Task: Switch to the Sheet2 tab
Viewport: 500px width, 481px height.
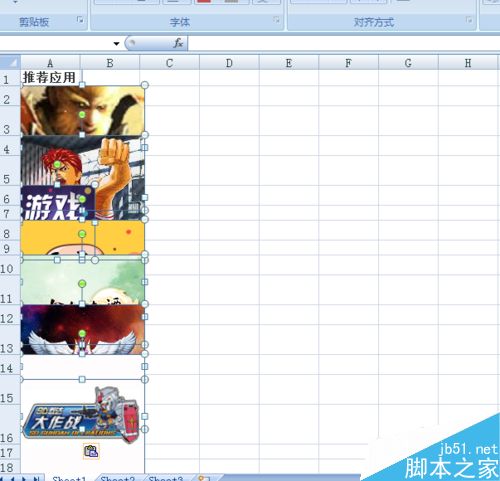Action: pos(118,478)
